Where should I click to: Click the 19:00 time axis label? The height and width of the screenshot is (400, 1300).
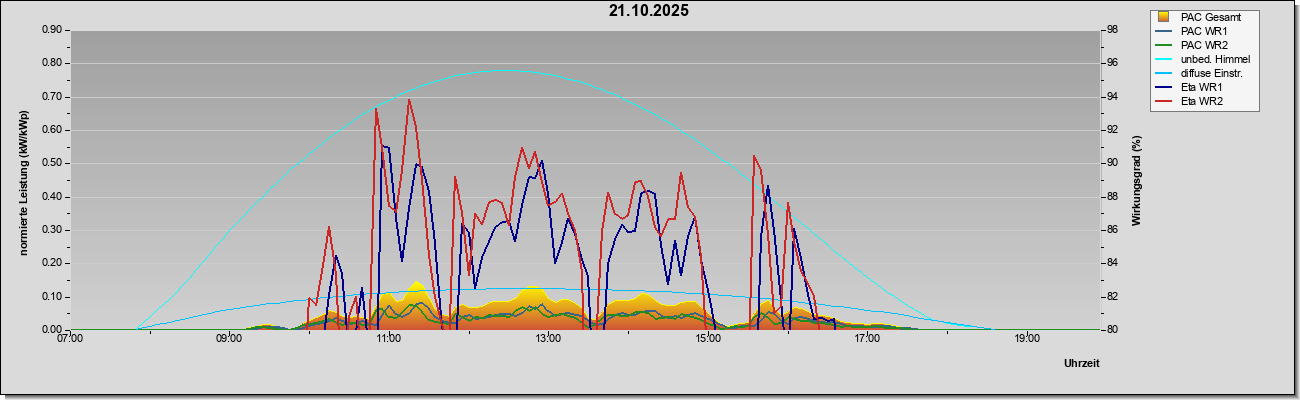(x=1027, y=339)
